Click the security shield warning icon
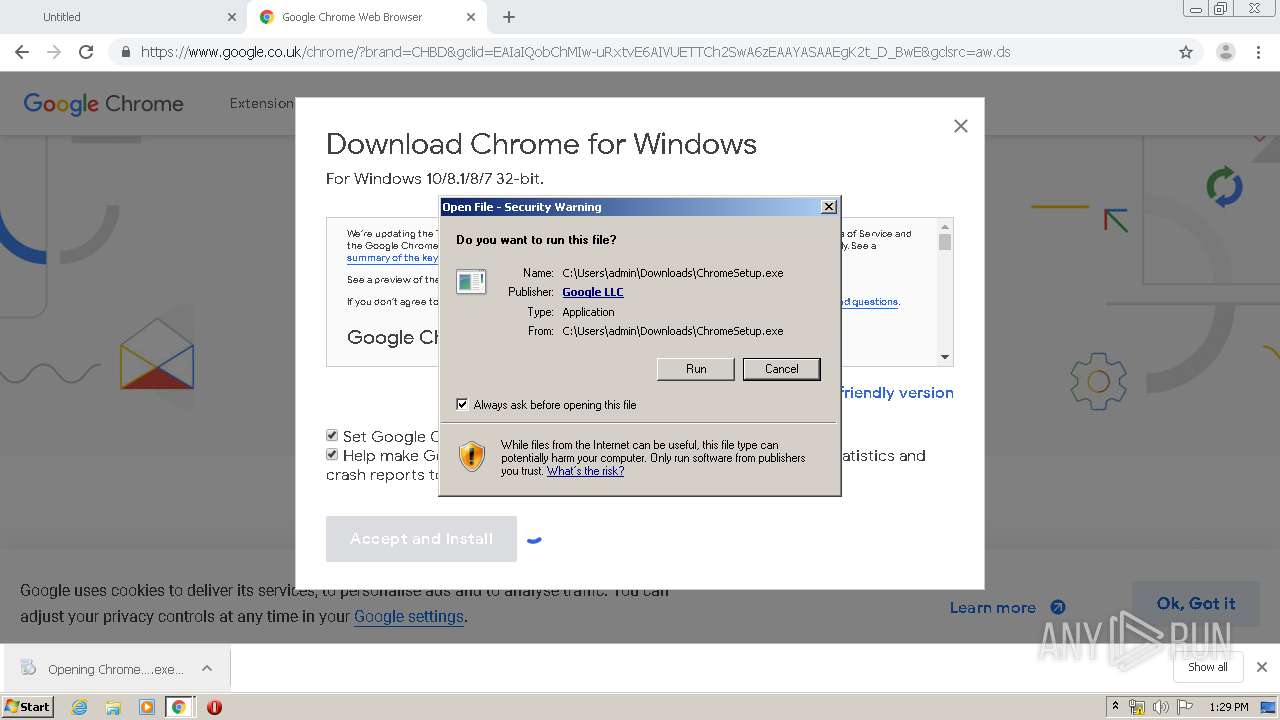Screen dimensions: 1280x720 click(x=472, y=457)
